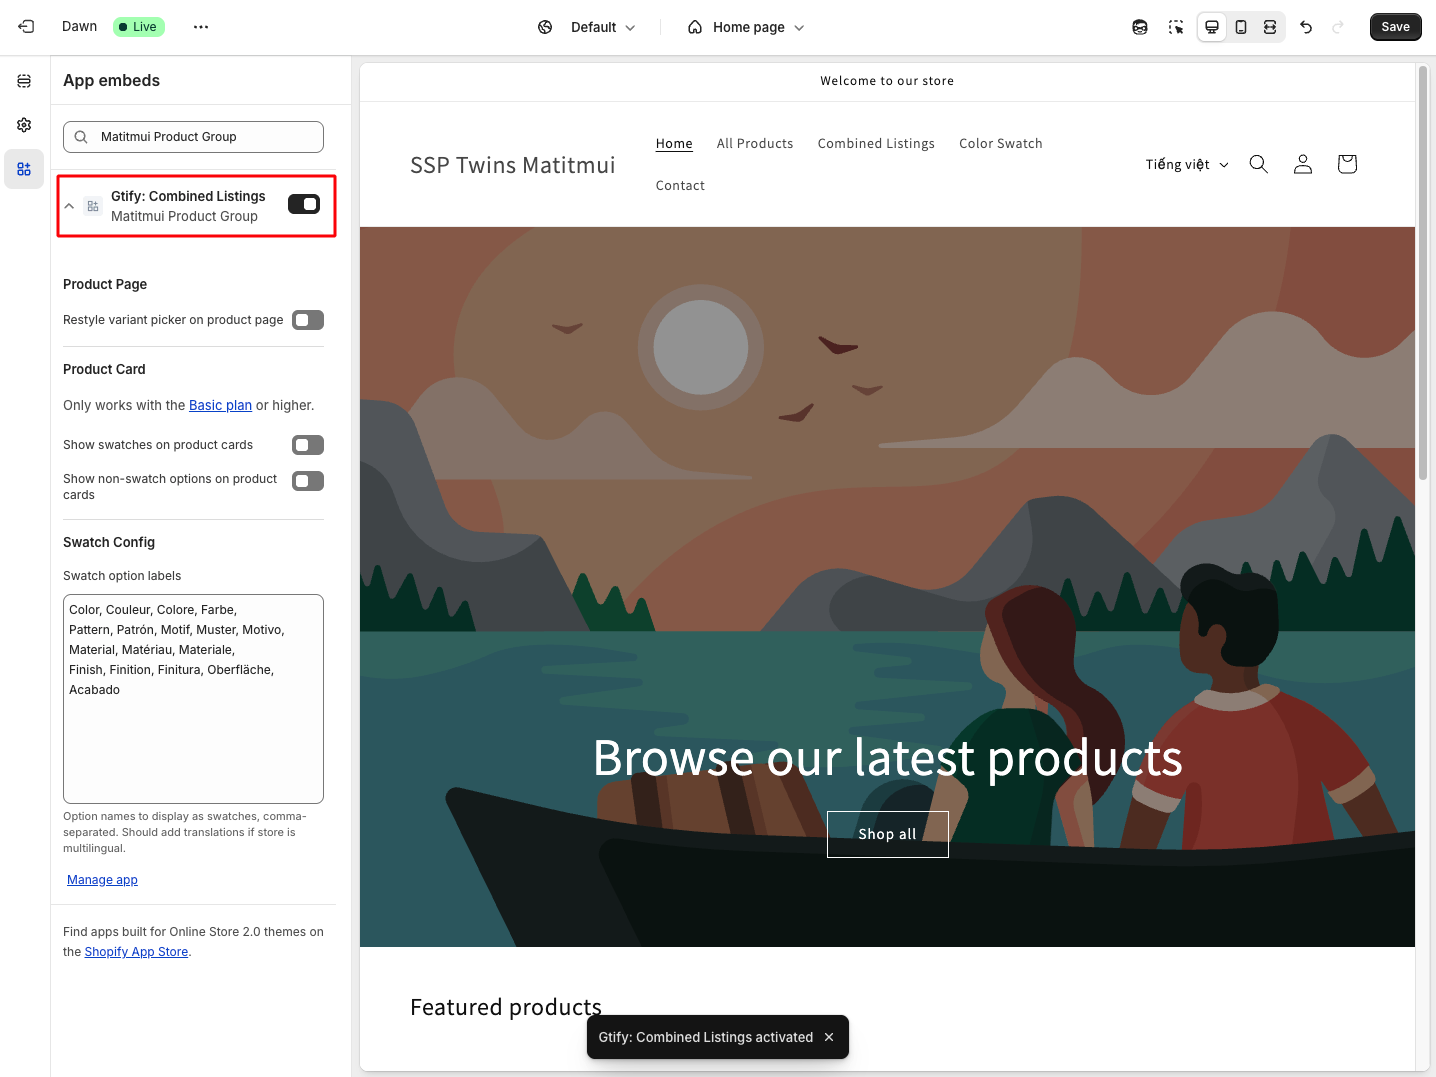
Task: Open the Sections sidebar icon
Action: click(x=24, y=81)
